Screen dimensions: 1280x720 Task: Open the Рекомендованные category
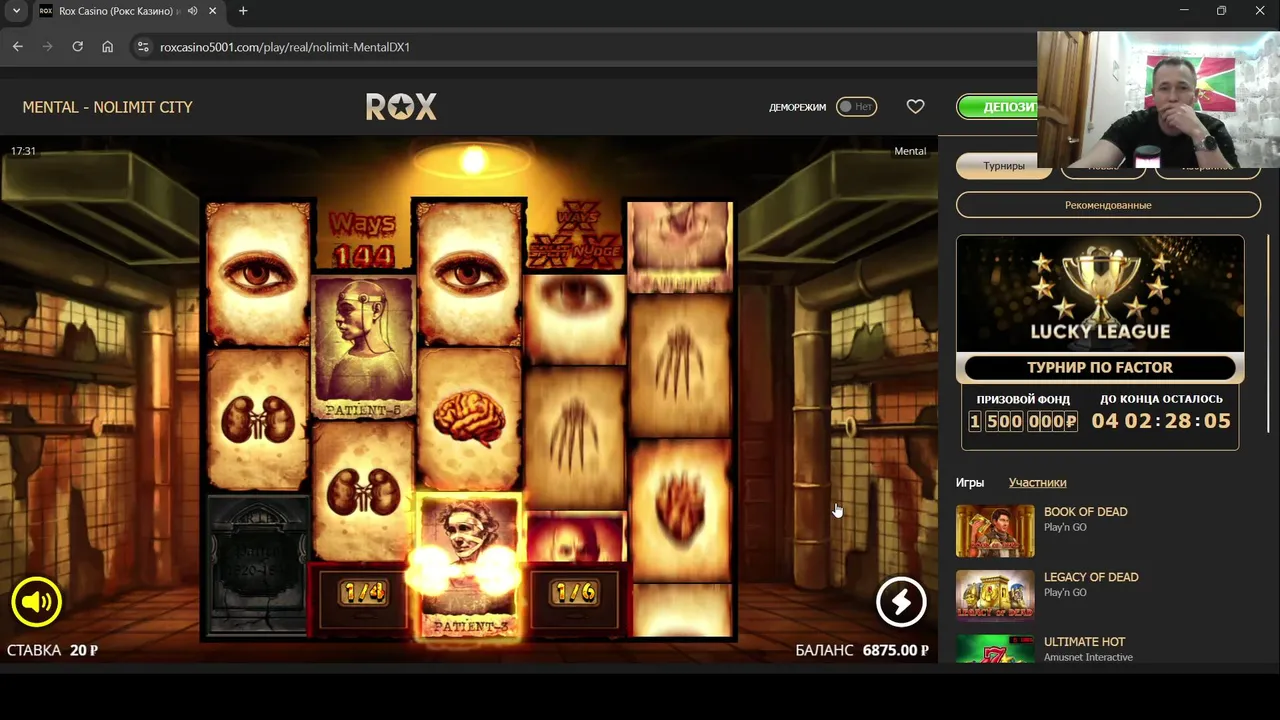click(1108, 205)
